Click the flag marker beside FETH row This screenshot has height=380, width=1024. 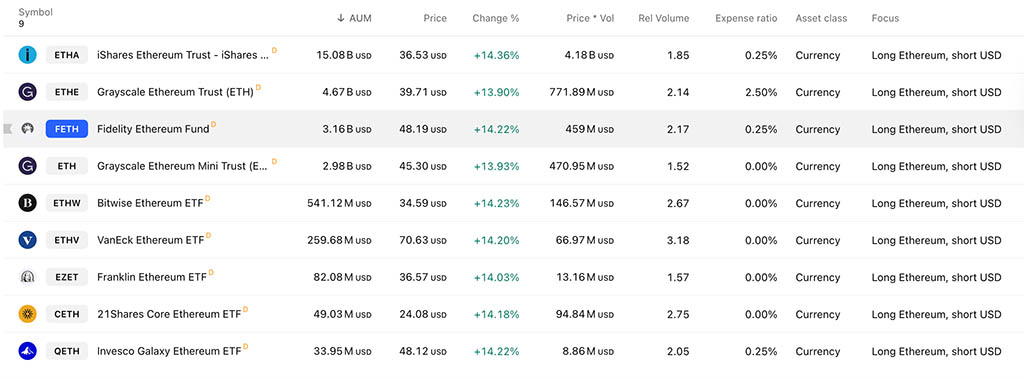[x=7, y=129]
